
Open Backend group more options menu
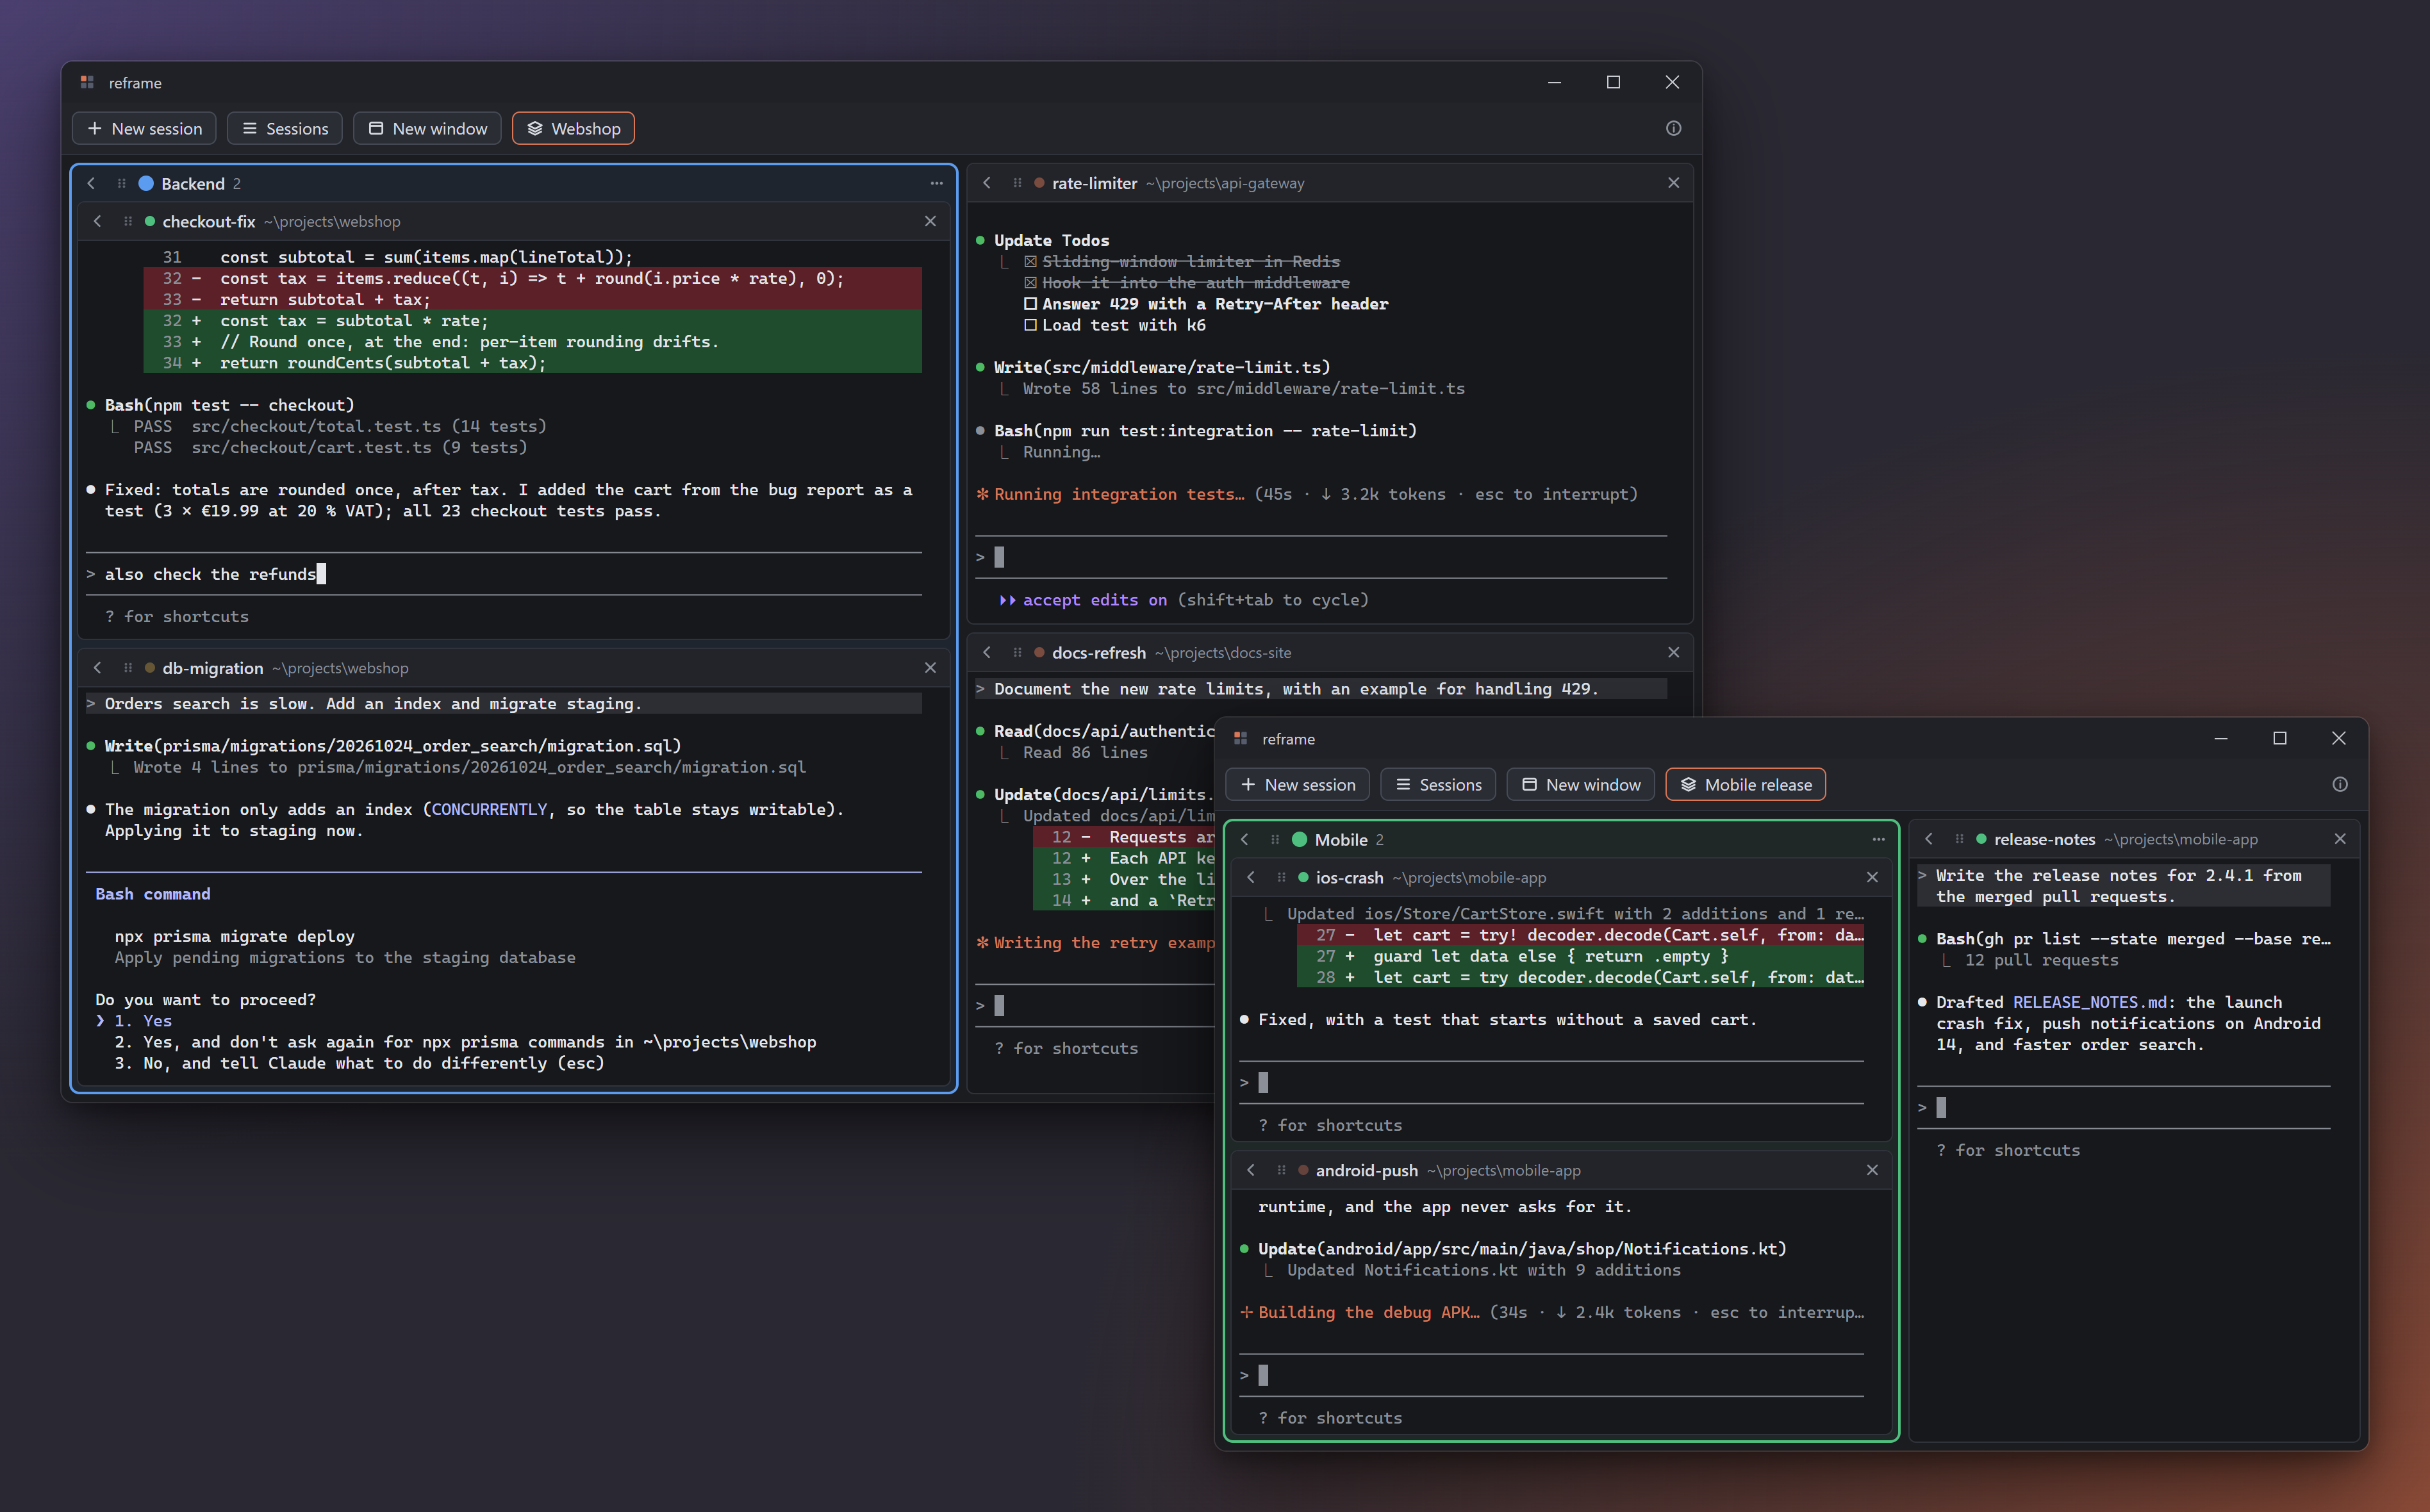[936, 183]
